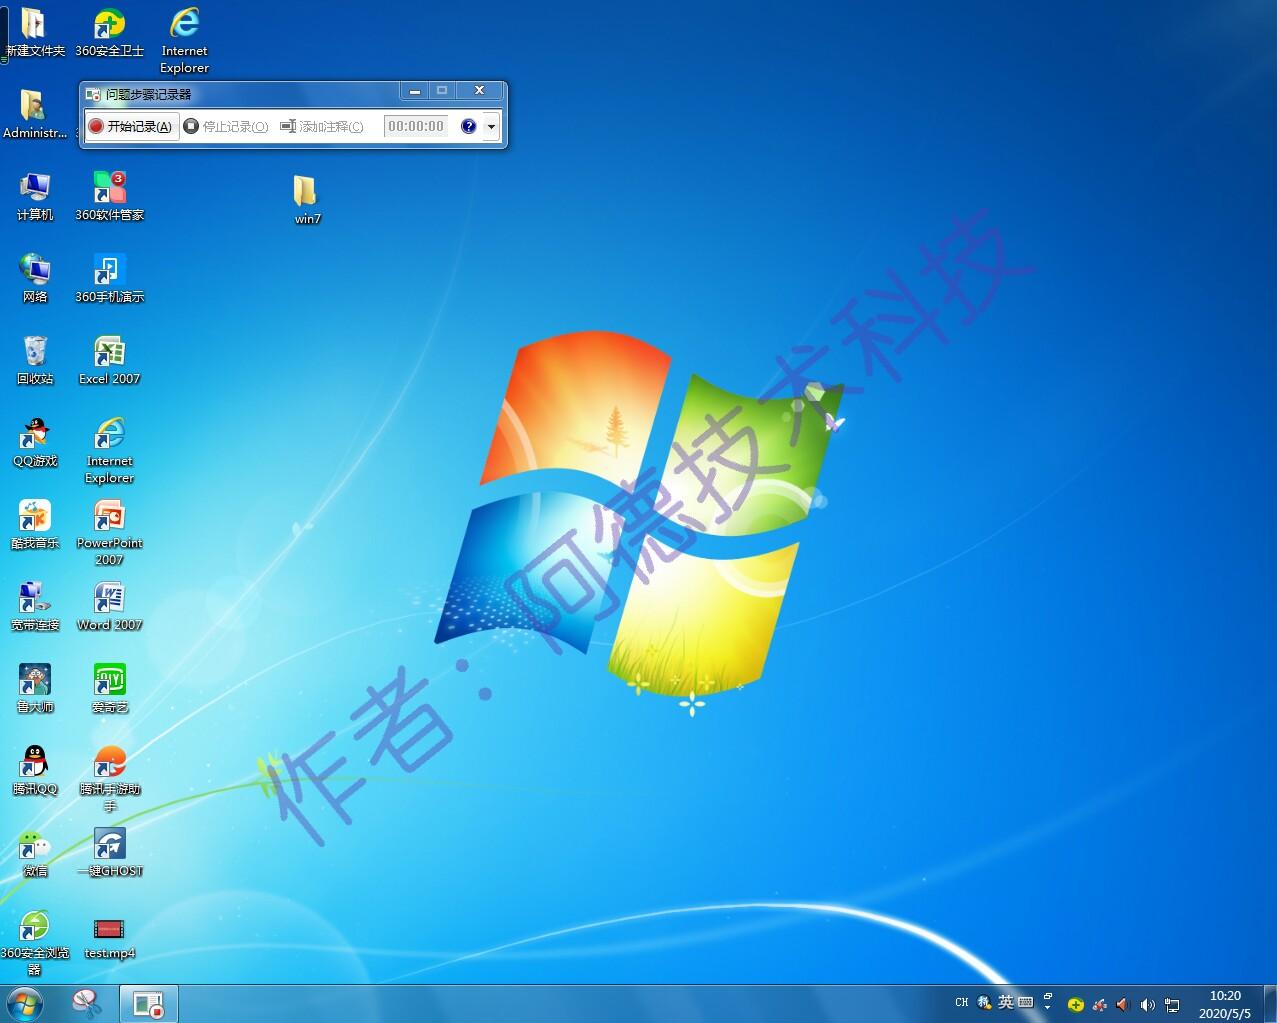
Task: Open the blue help icon in the recorder
Action: pyautogui.click(x=468, y=126)
